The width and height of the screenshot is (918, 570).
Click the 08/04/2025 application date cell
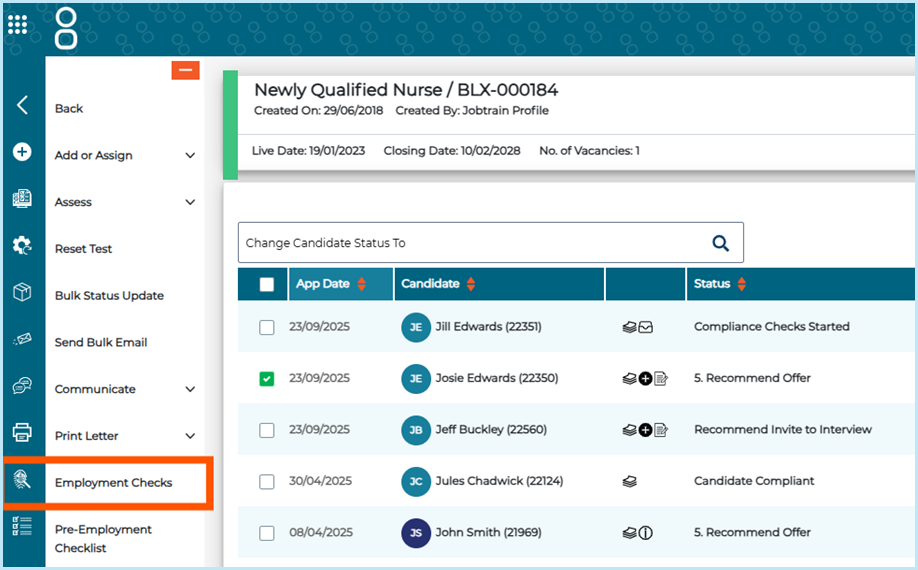[x=321, y=533]
